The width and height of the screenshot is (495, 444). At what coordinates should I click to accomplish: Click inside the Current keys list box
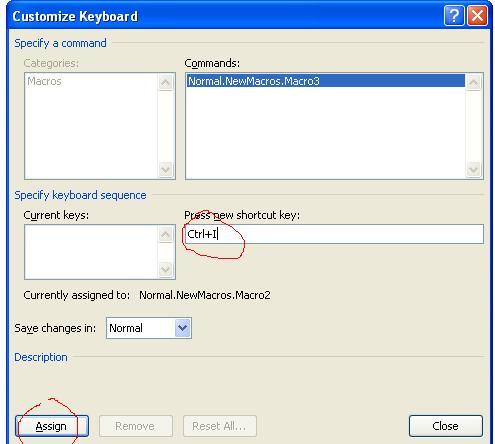pos(91,252)
